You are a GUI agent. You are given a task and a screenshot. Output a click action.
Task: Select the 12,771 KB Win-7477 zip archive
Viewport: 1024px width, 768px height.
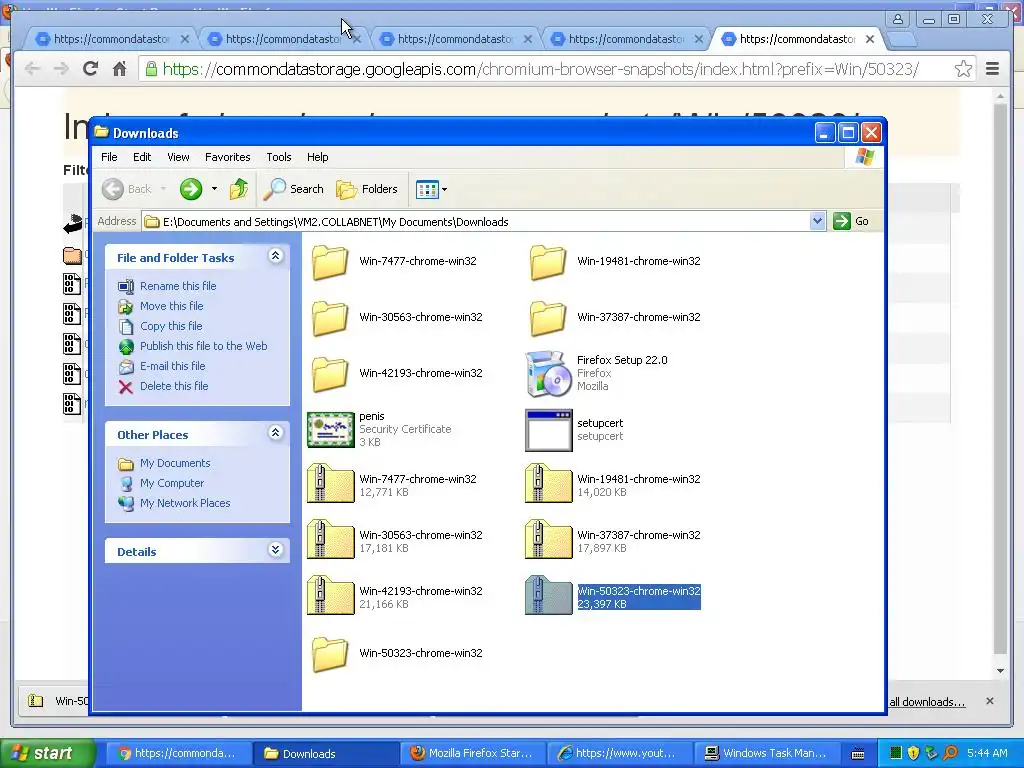click(x=330, y=484)
